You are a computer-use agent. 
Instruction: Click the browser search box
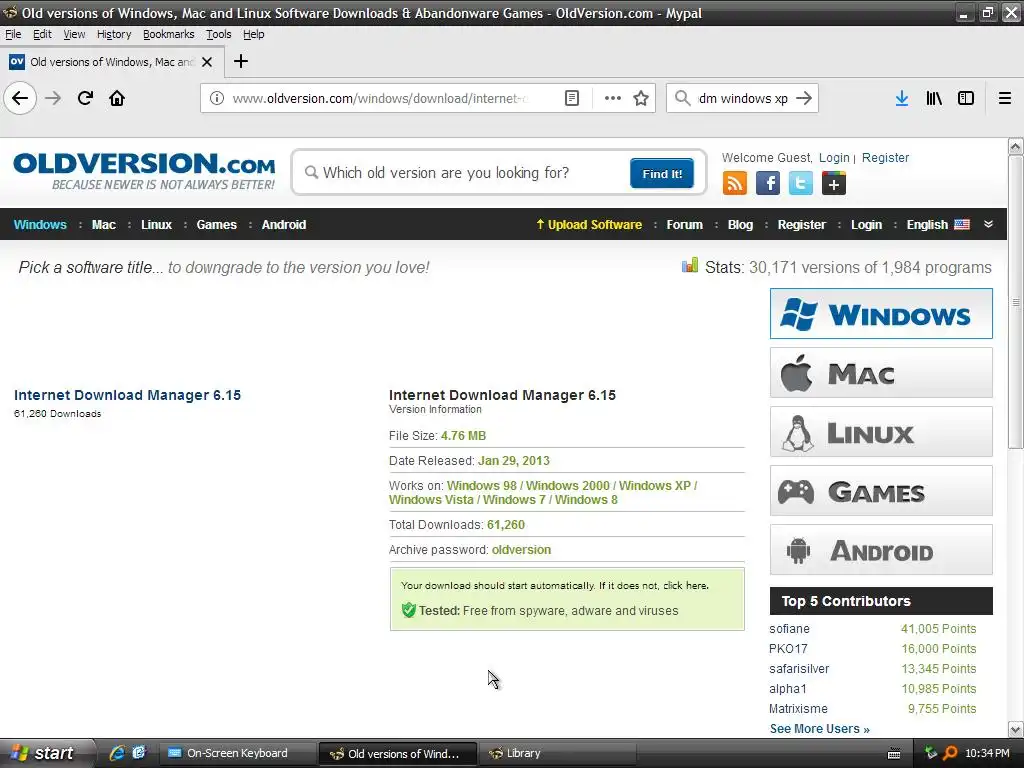click(x=743, y=99)
